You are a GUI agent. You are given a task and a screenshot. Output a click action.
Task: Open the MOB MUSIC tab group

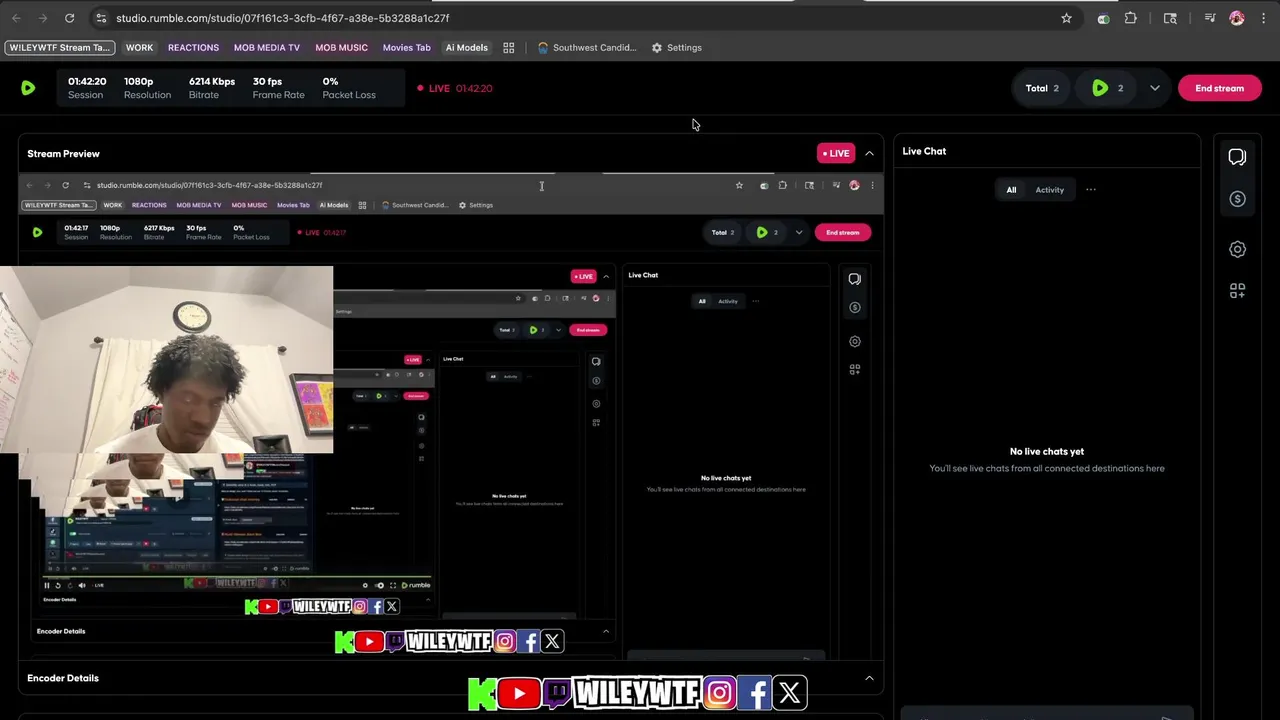tap(342, 47)
